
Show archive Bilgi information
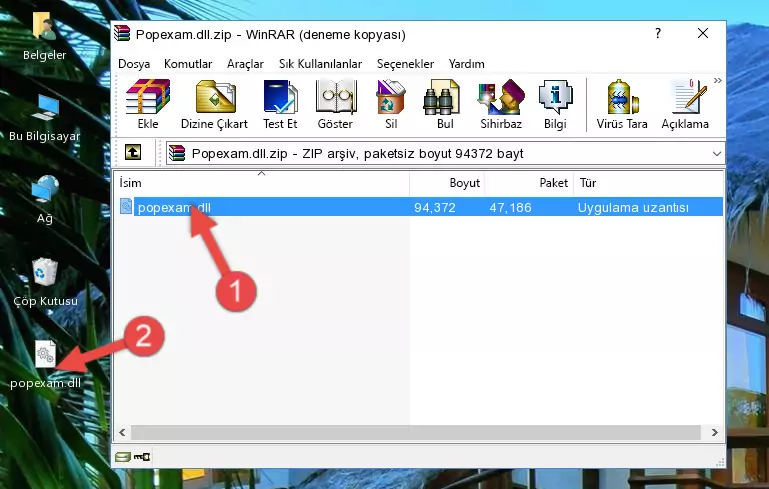555,104
